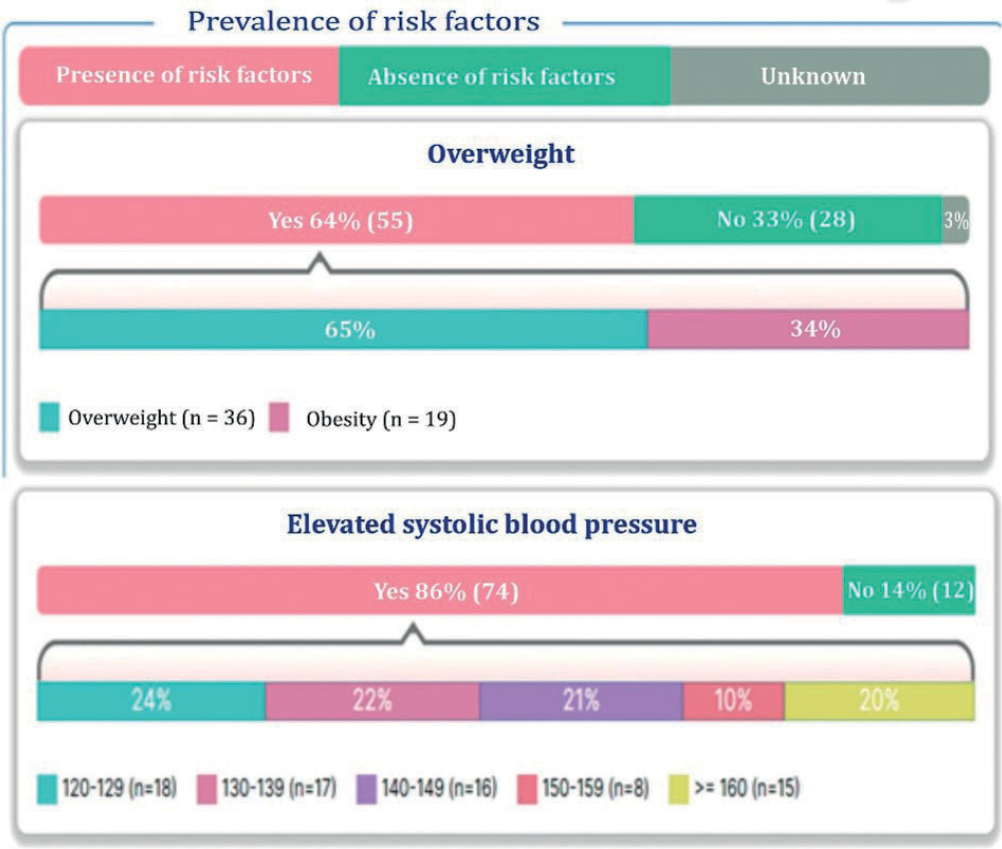Click the No 14% (12) blood pressure bar

[909, 590]
